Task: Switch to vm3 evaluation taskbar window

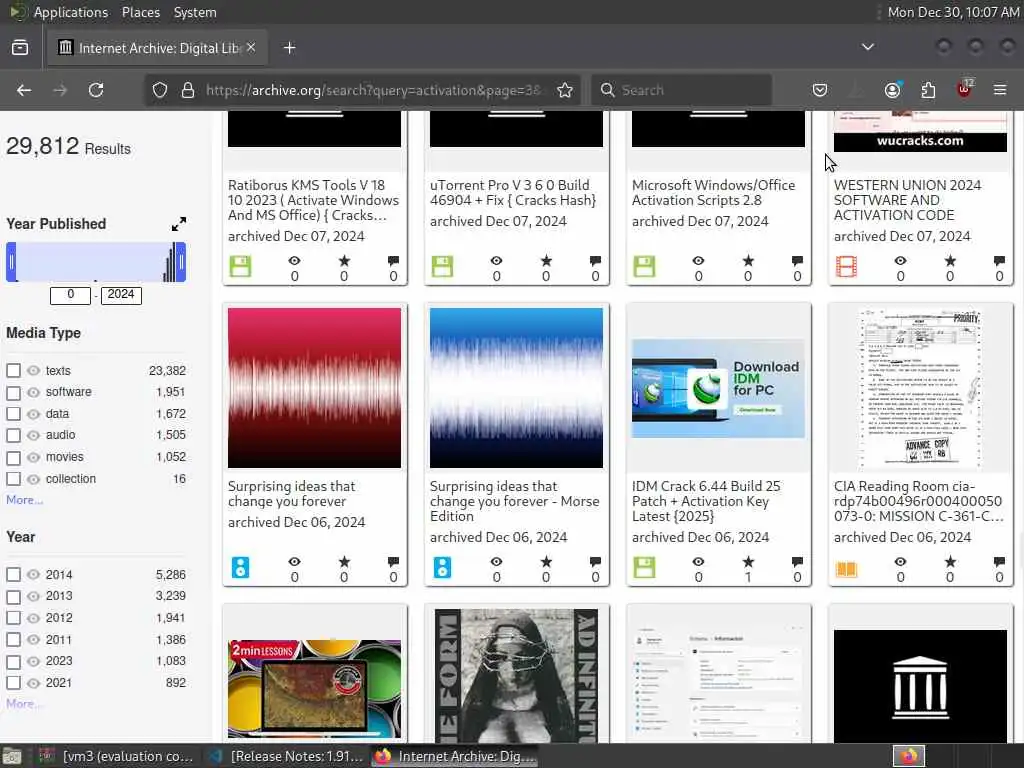Action: click(116, 756)
